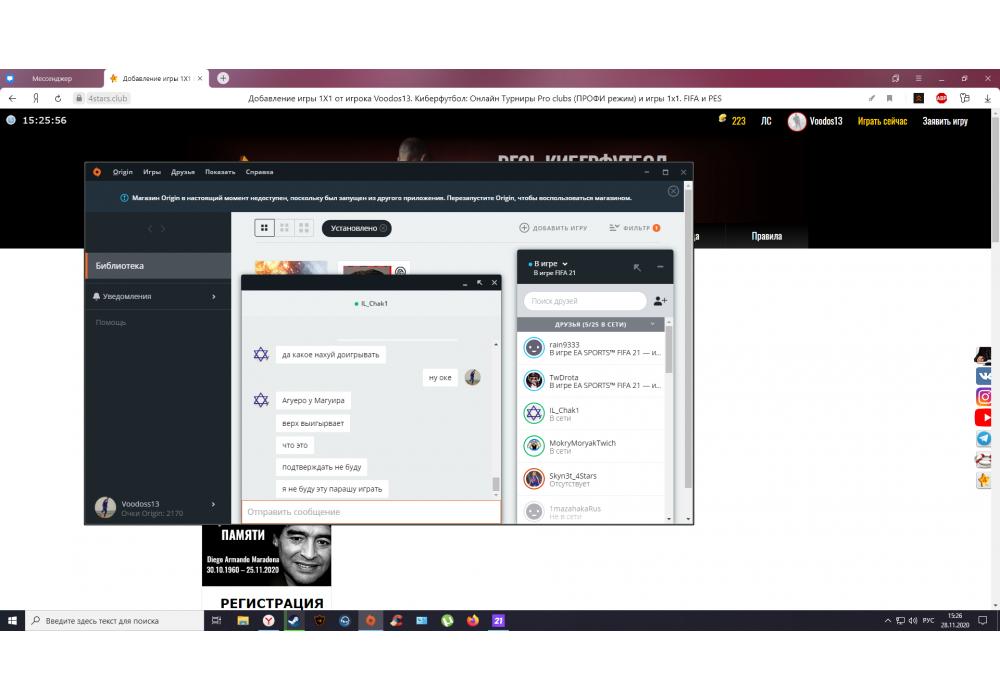Select friend rain9333 in friends list
Screen dimensions: 1000x700
pos(590,348)
